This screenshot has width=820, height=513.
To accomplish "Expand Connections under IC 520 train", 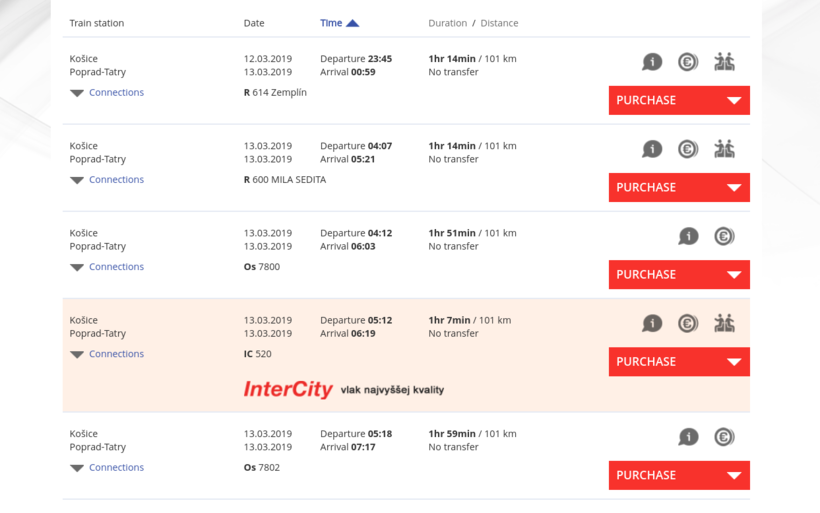I will click(107, 354).
